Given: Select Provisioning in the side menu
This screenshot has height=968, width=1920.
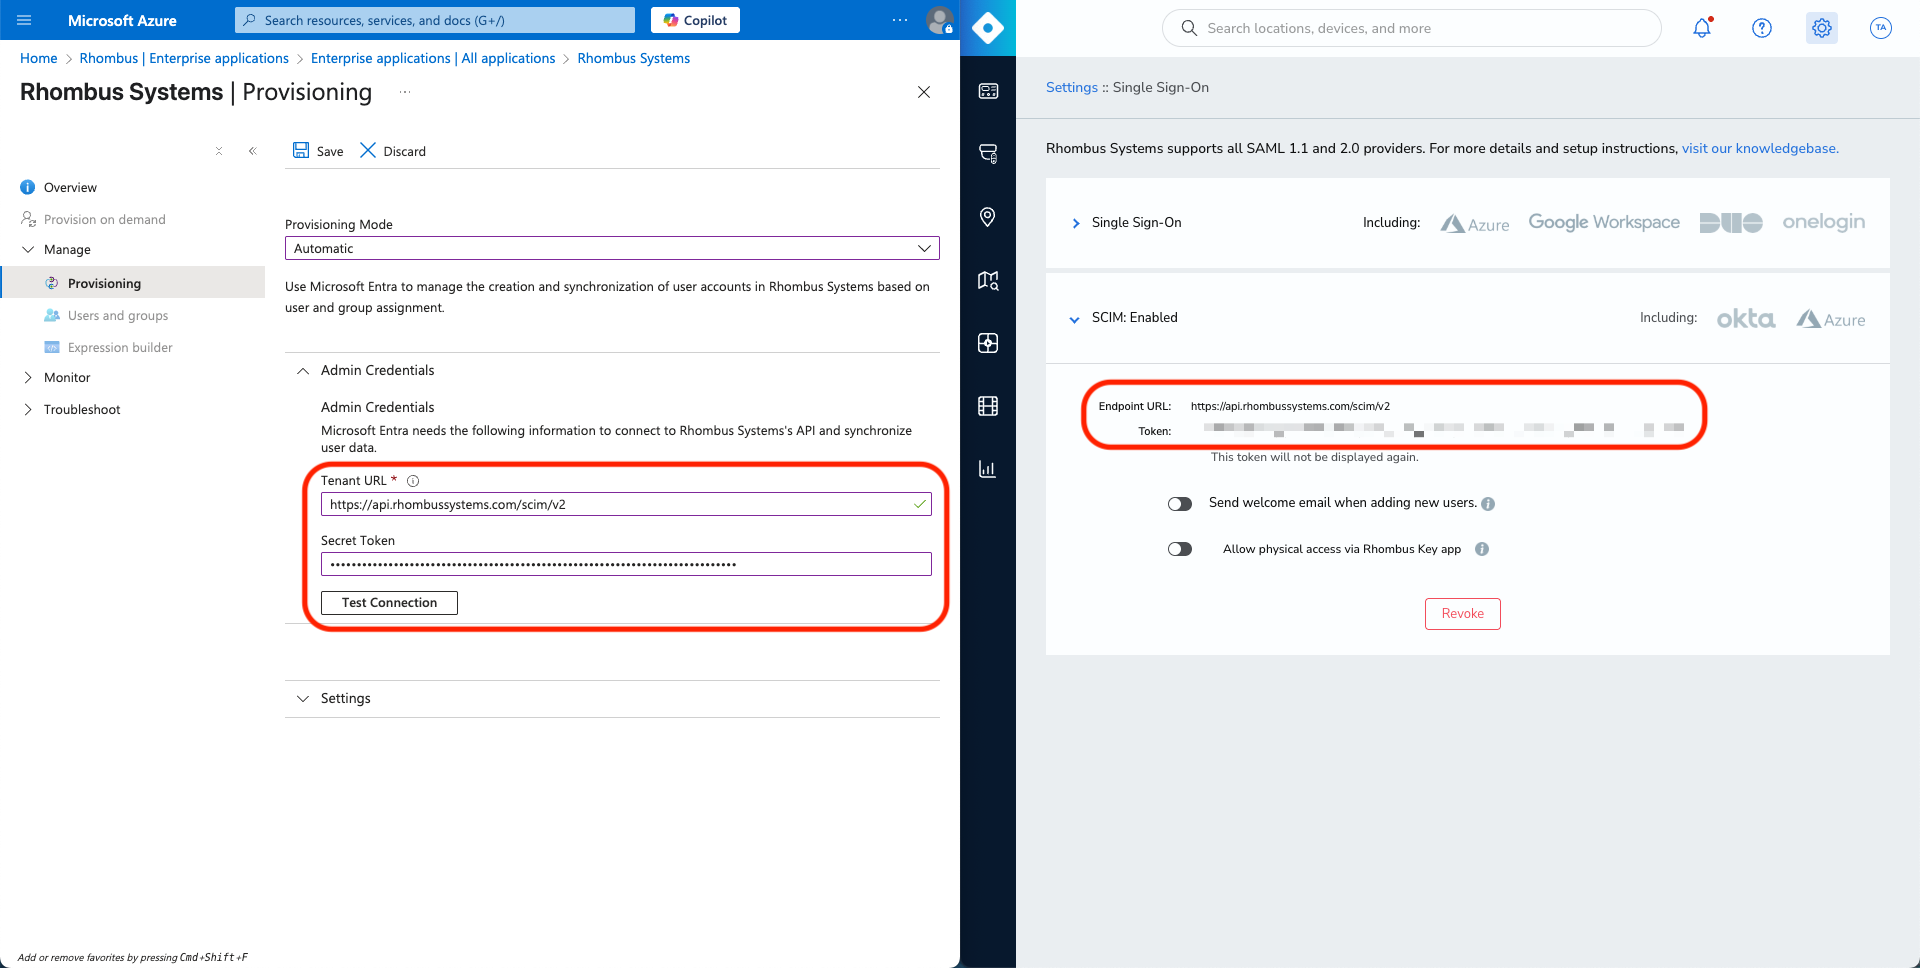Looking at the screenshot, I should point(132,283).
